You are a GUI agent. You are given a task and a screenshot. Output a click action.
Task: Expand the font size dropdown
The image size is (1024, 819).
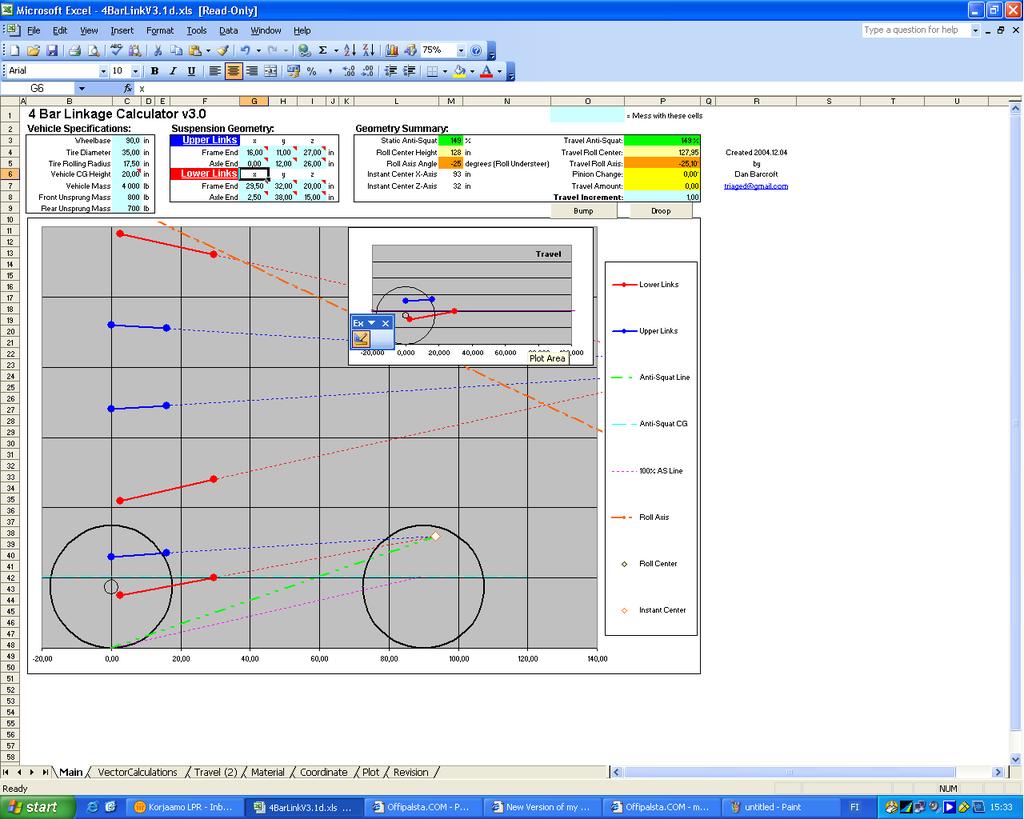click(x=134, y=71)
